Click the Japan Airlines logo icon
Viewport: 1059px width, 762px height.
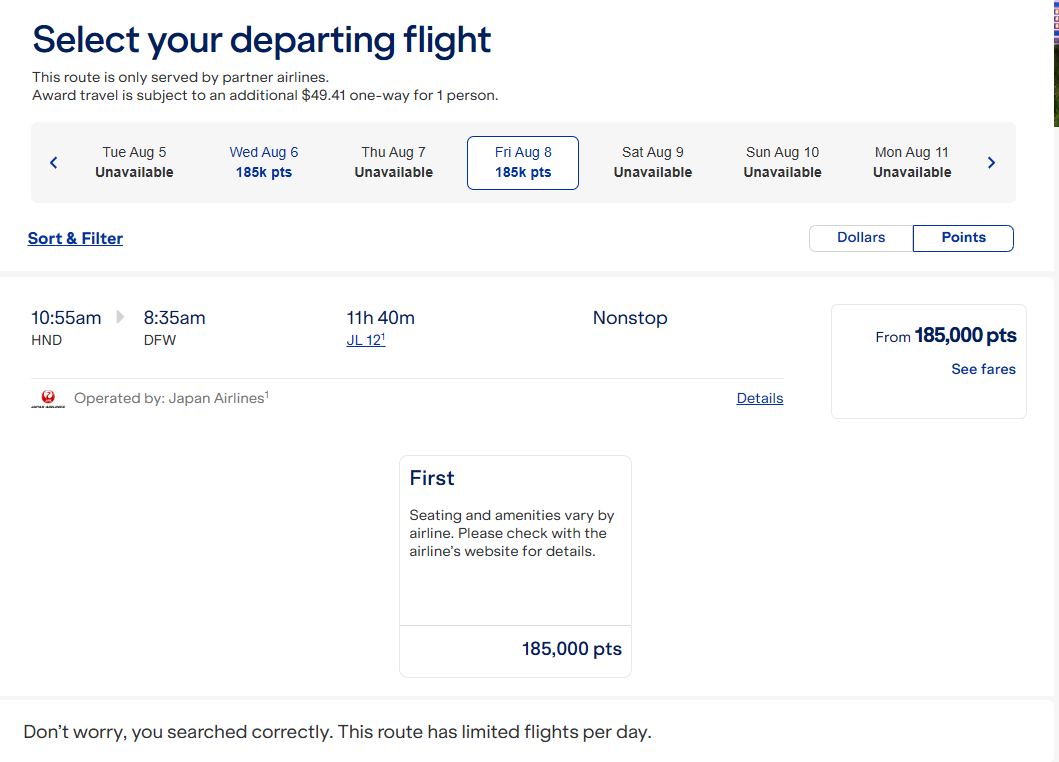[x=47, y=399]
